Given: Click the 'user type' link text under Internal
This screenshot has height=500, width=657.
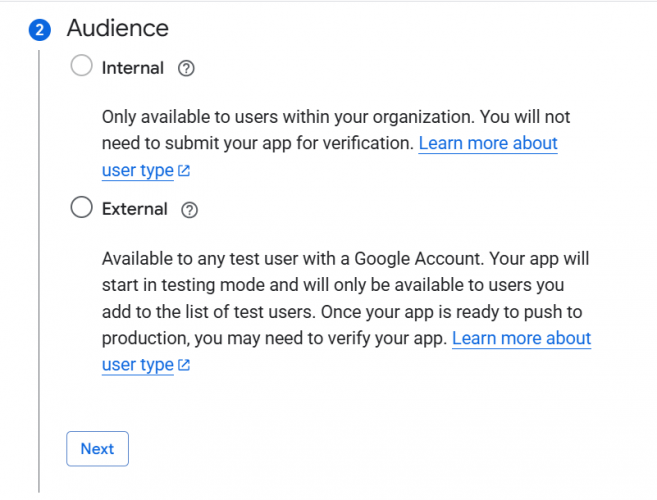Looking at the screenshot, I should click(138, 170).
